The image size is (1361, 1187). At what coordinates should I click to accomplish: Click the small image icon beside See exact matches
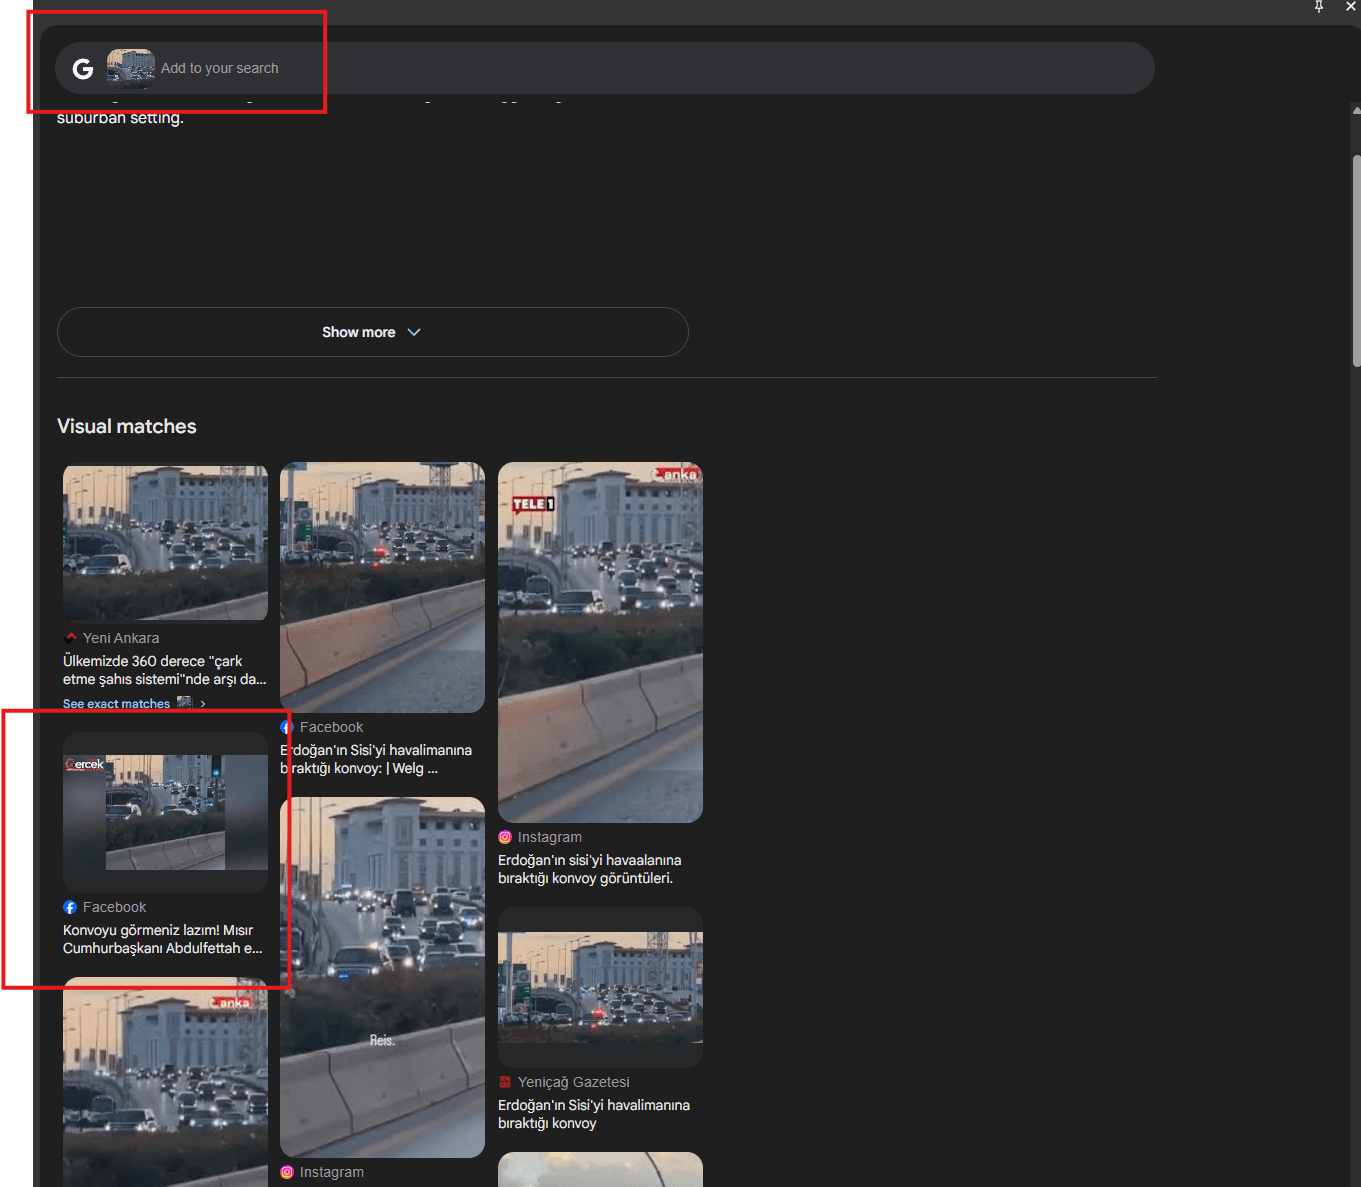tap(184, 703)
